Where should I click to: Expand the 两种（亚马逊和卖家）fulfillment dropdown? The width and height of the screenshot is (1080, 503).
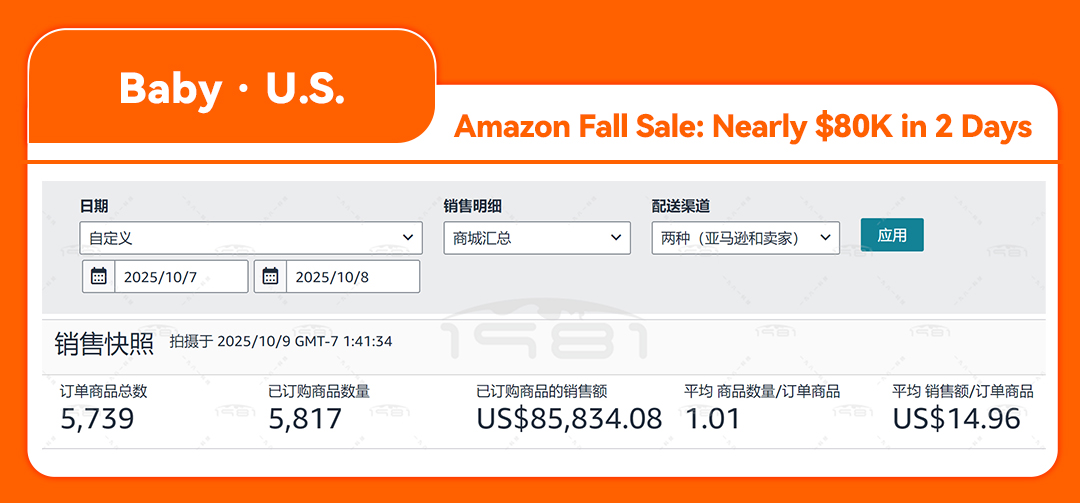click(x=745, y=238)
